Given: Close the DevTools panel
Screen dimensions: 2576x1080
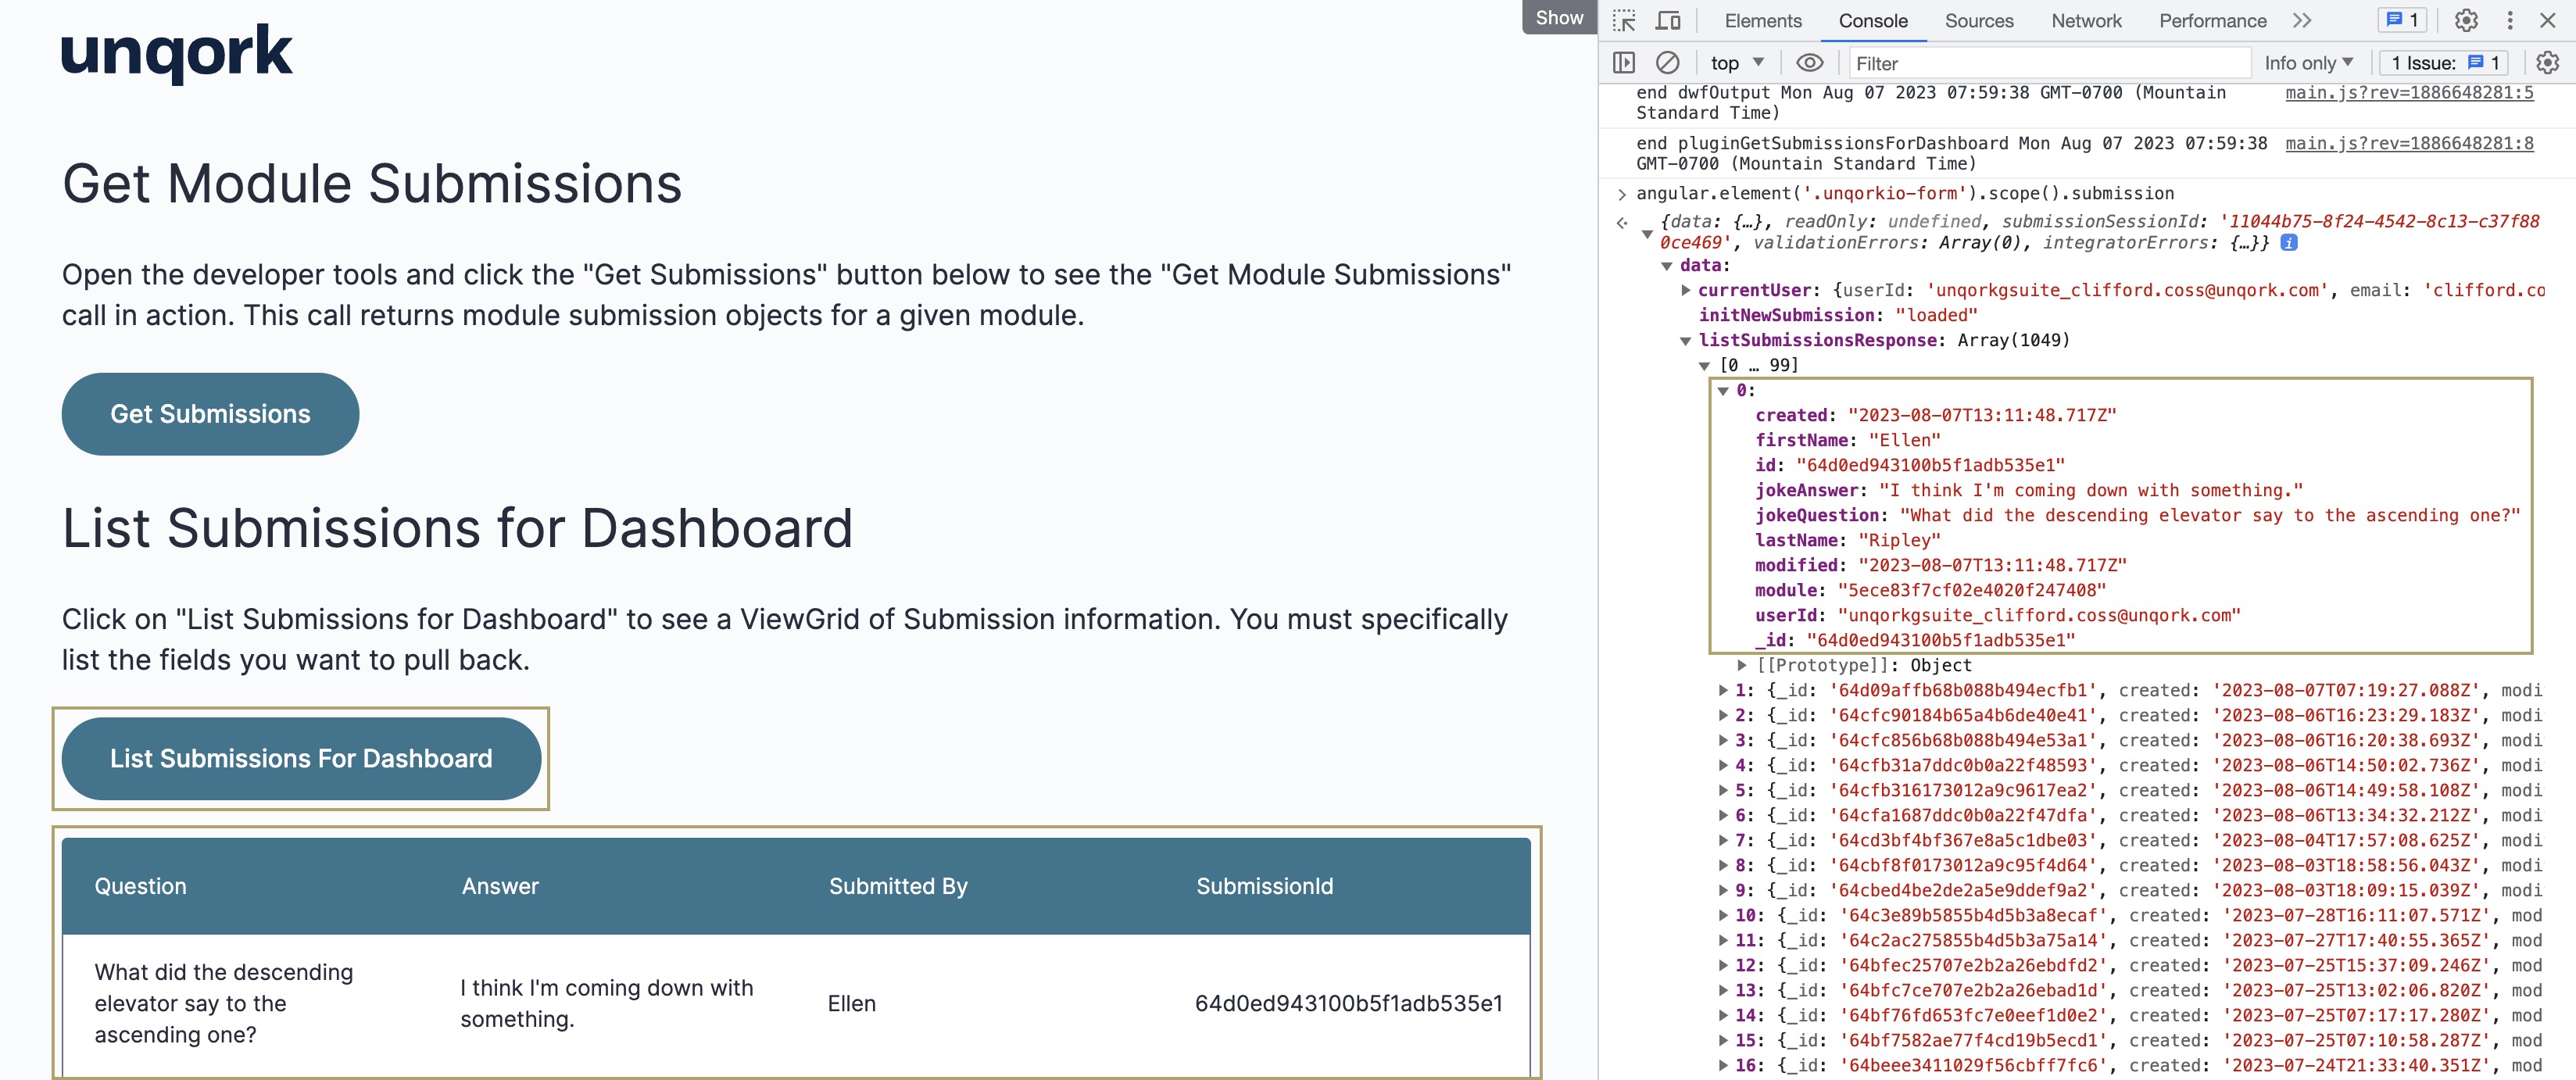Looking at the screenshot, I should click(x=2548, y=21).
